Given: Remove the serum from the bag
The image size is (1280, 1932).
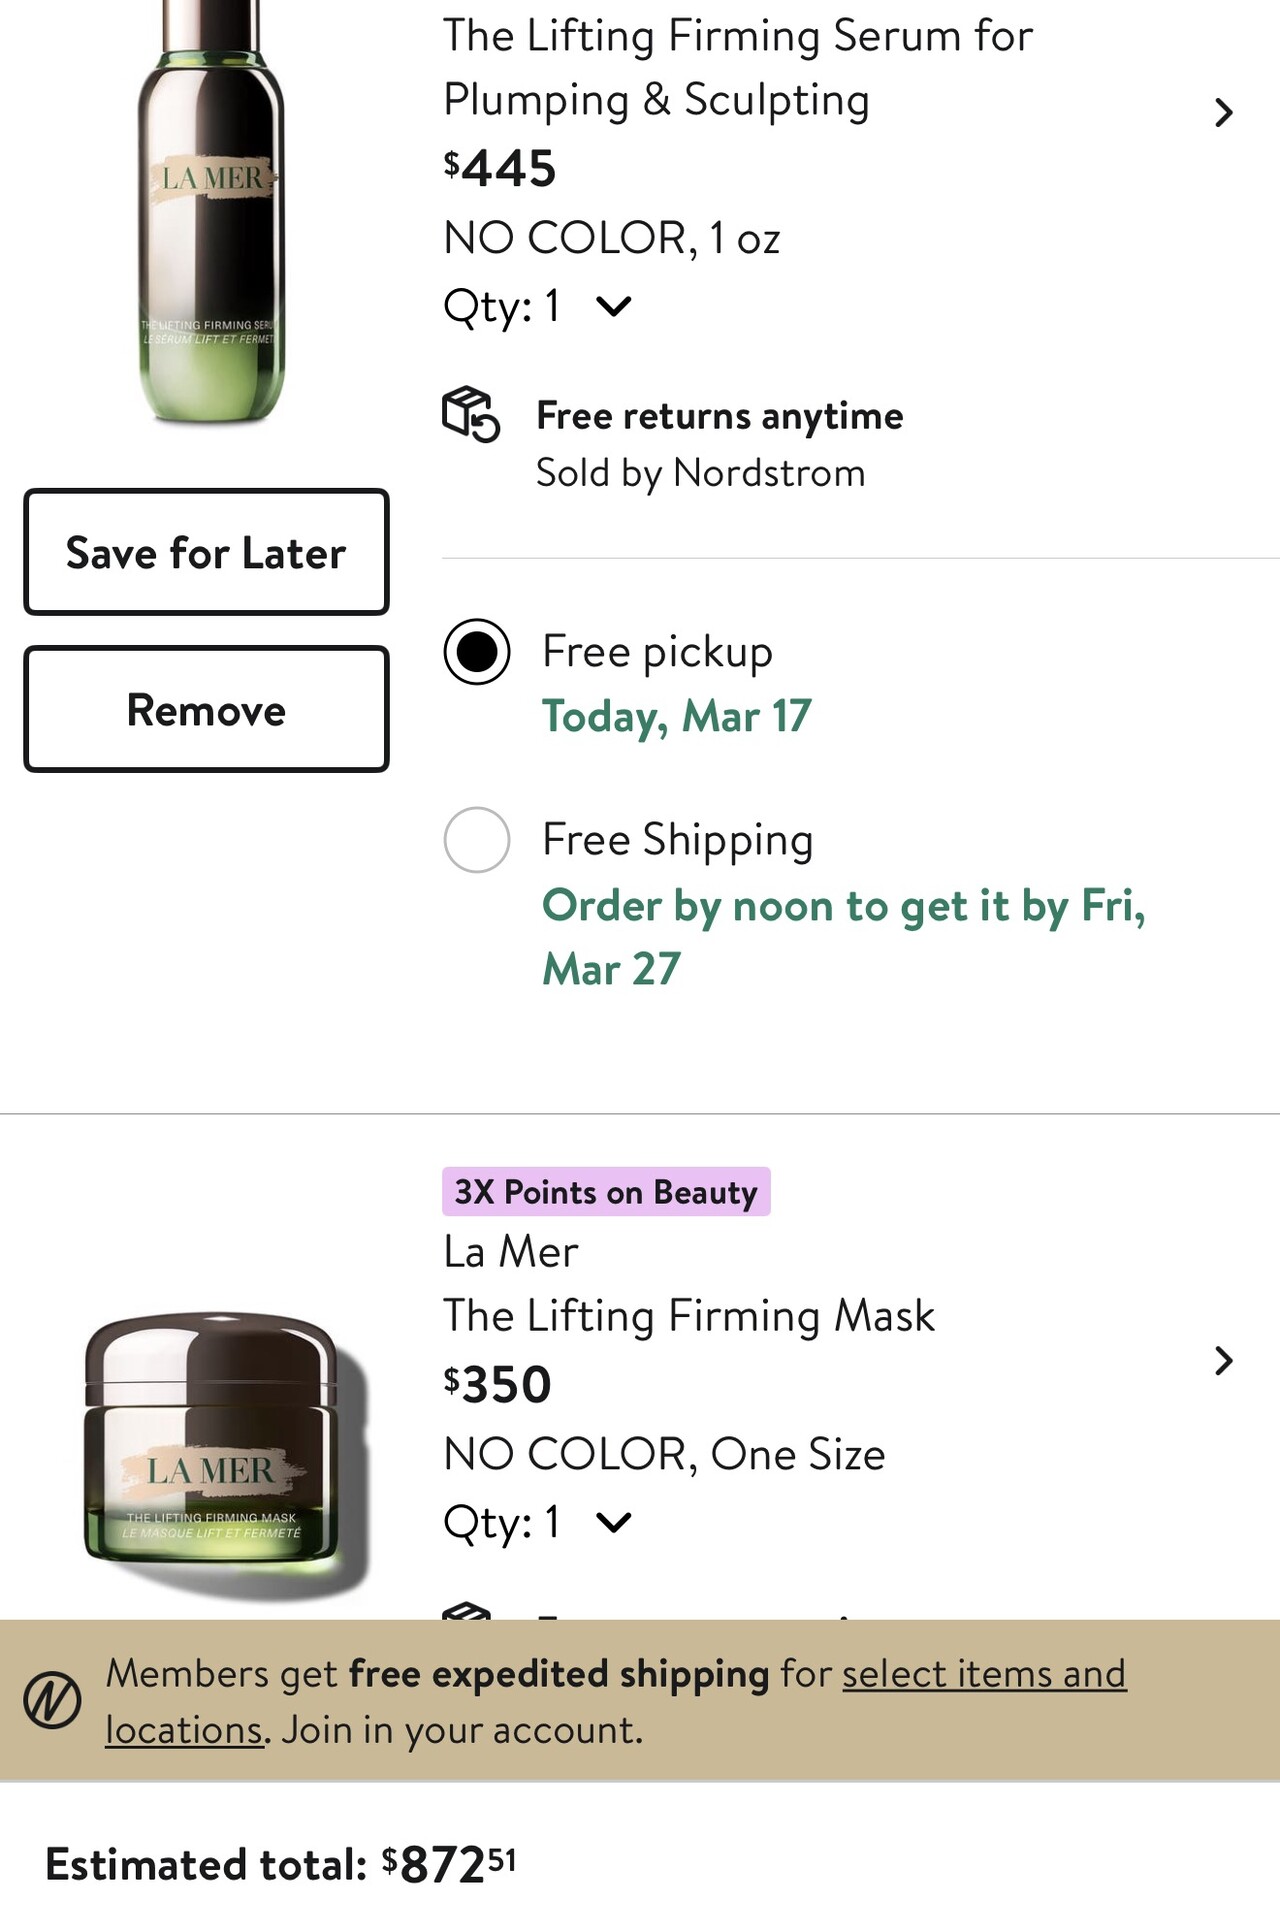Looking at the screenshot, I should tap(206, 710).
